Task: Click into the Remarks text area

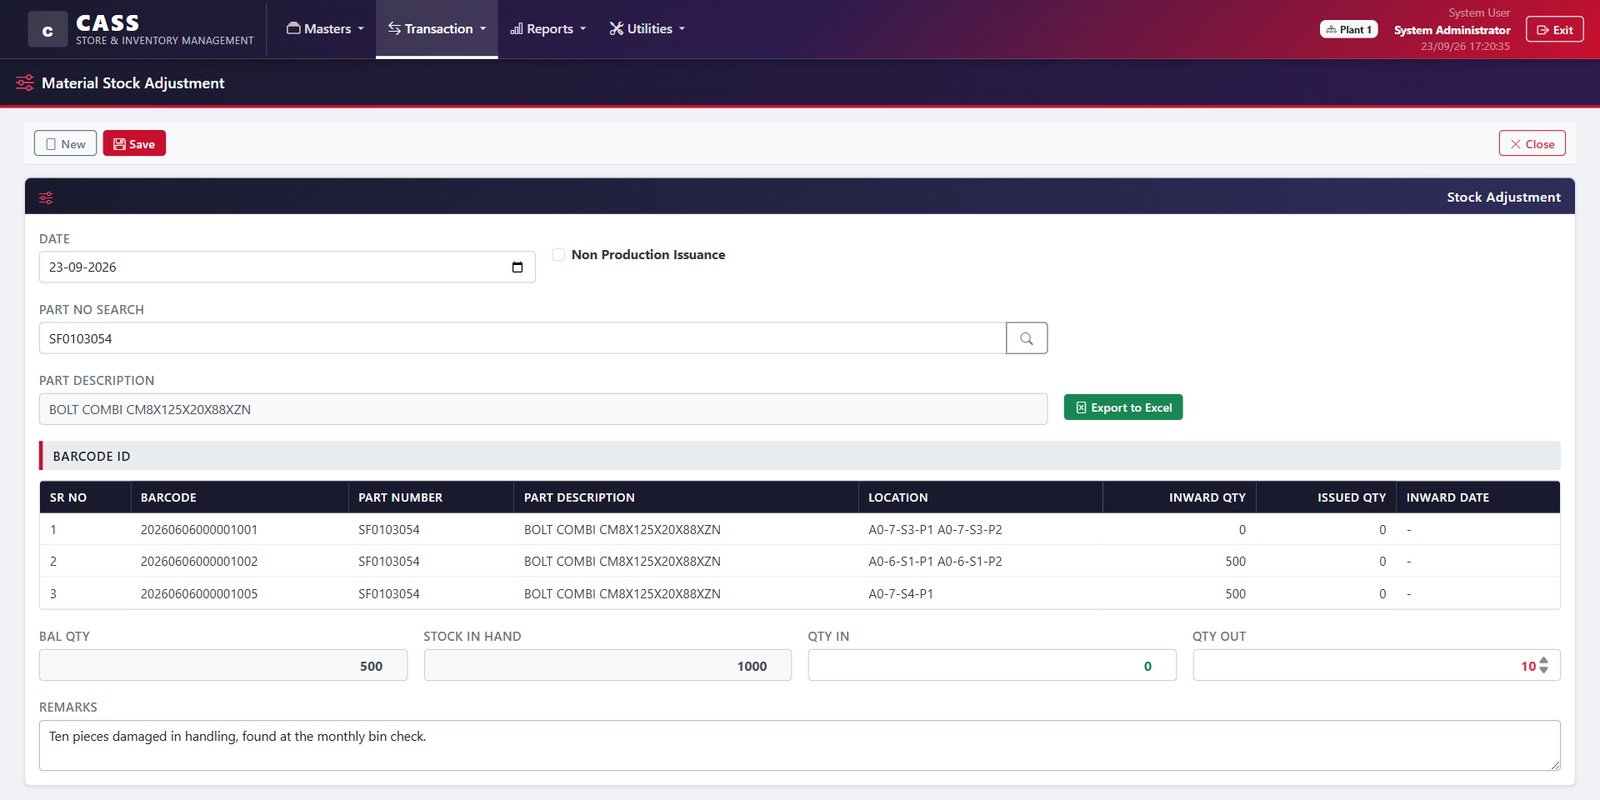Action: [800, 745]
